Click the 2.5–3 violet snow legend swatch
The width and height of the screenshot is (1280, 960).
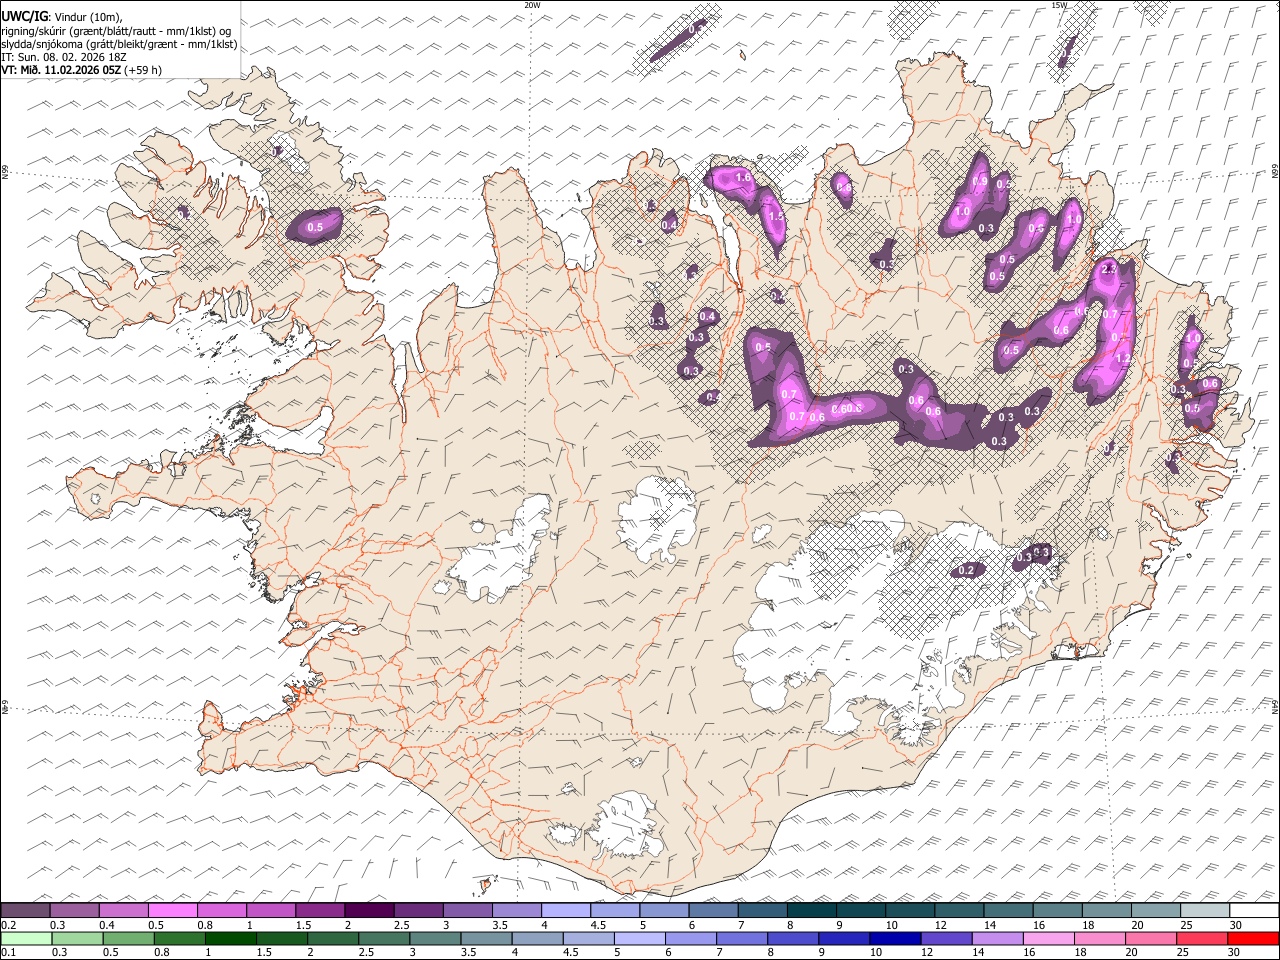point(418,910)
